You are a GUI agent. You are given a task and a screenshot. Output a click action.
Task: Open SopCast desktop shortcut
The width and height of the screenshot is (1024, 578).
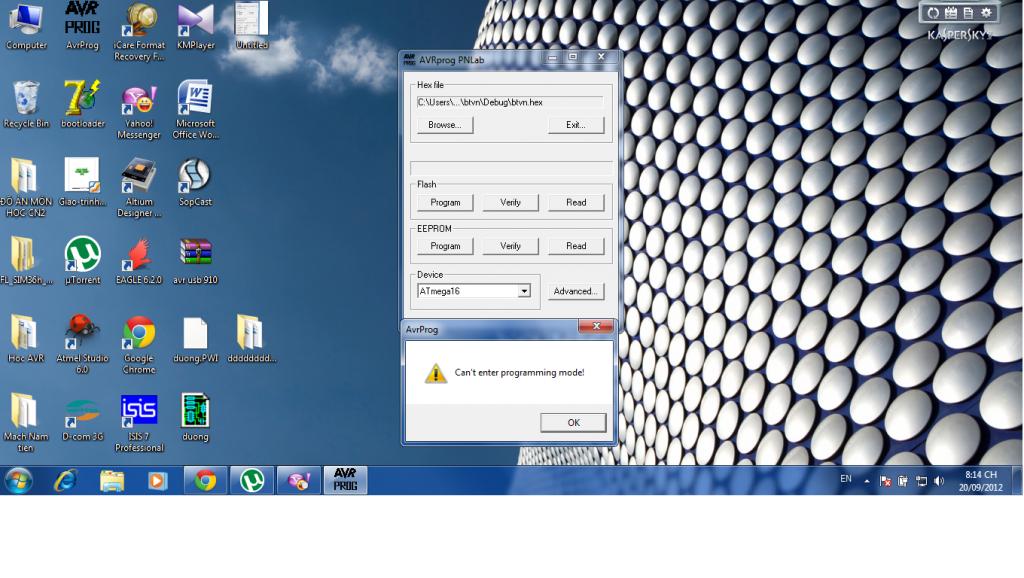pos(195,183)
